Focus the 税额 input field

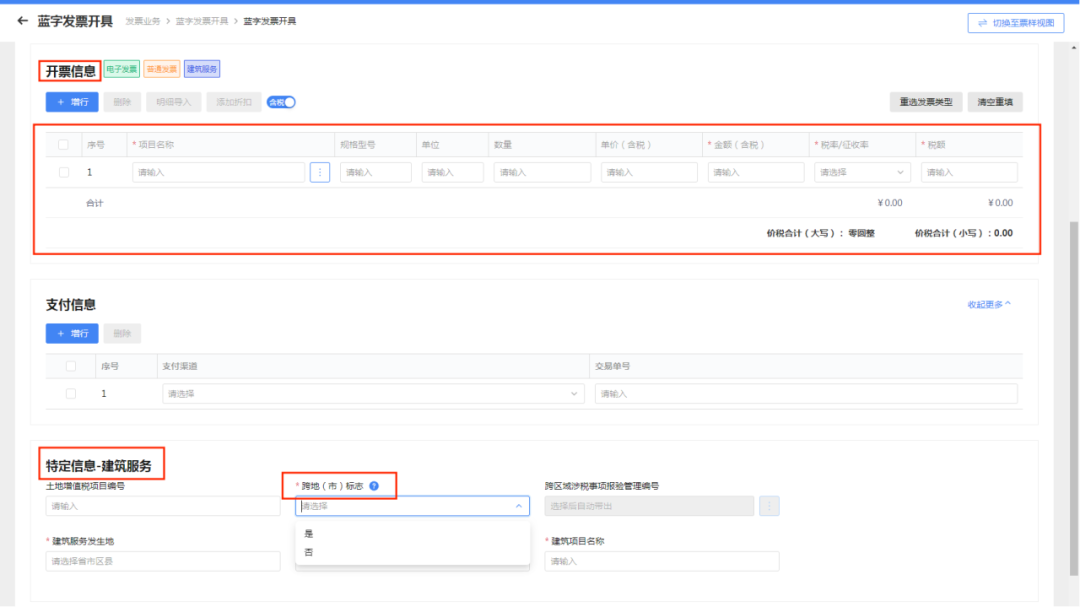(969, 172)
